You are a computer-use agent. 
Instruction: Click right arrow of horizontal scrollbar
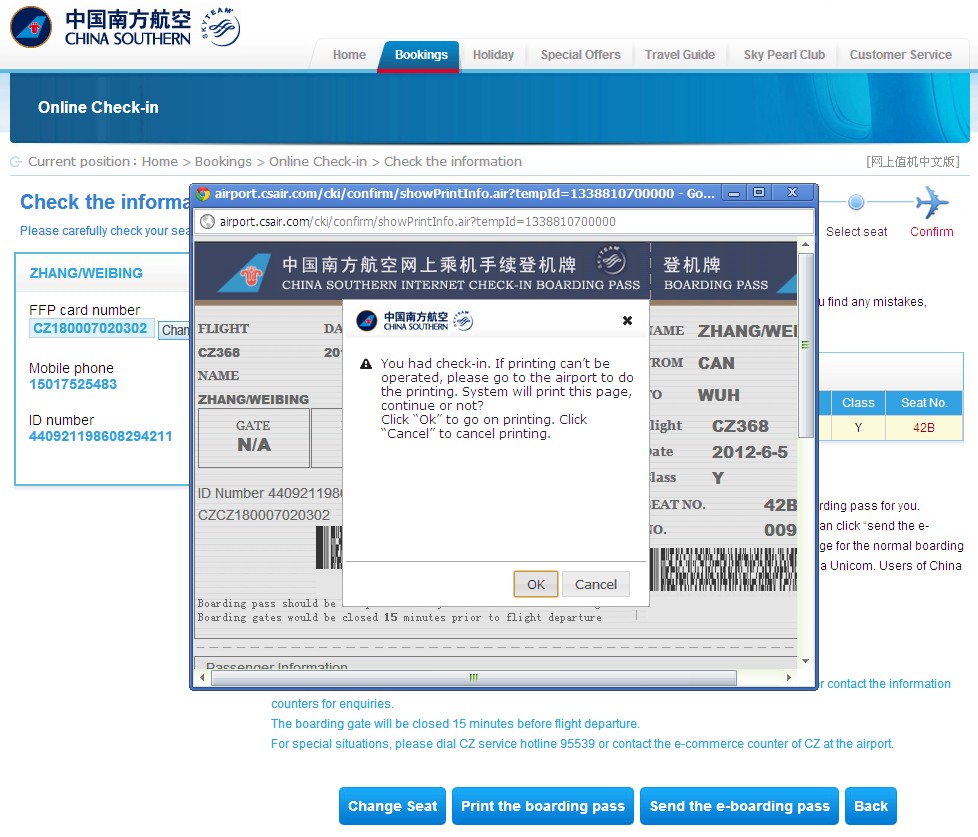tap(789, 678)
